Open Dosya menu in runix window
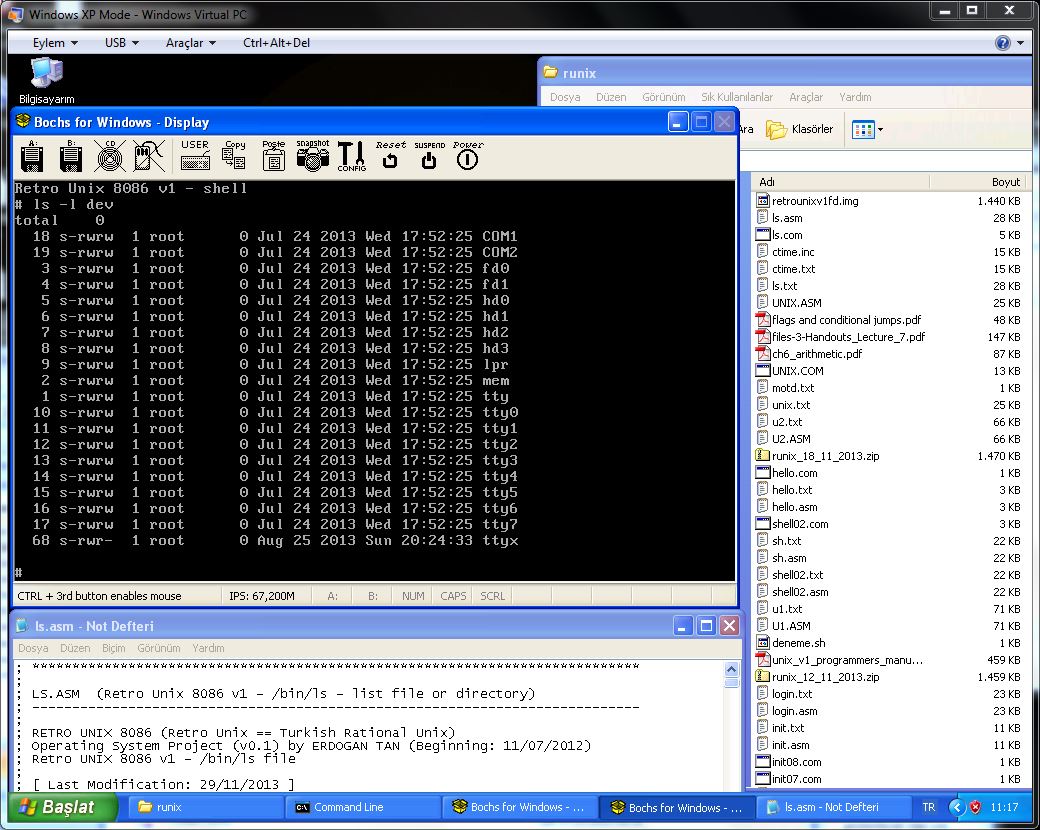 (565, 97)
